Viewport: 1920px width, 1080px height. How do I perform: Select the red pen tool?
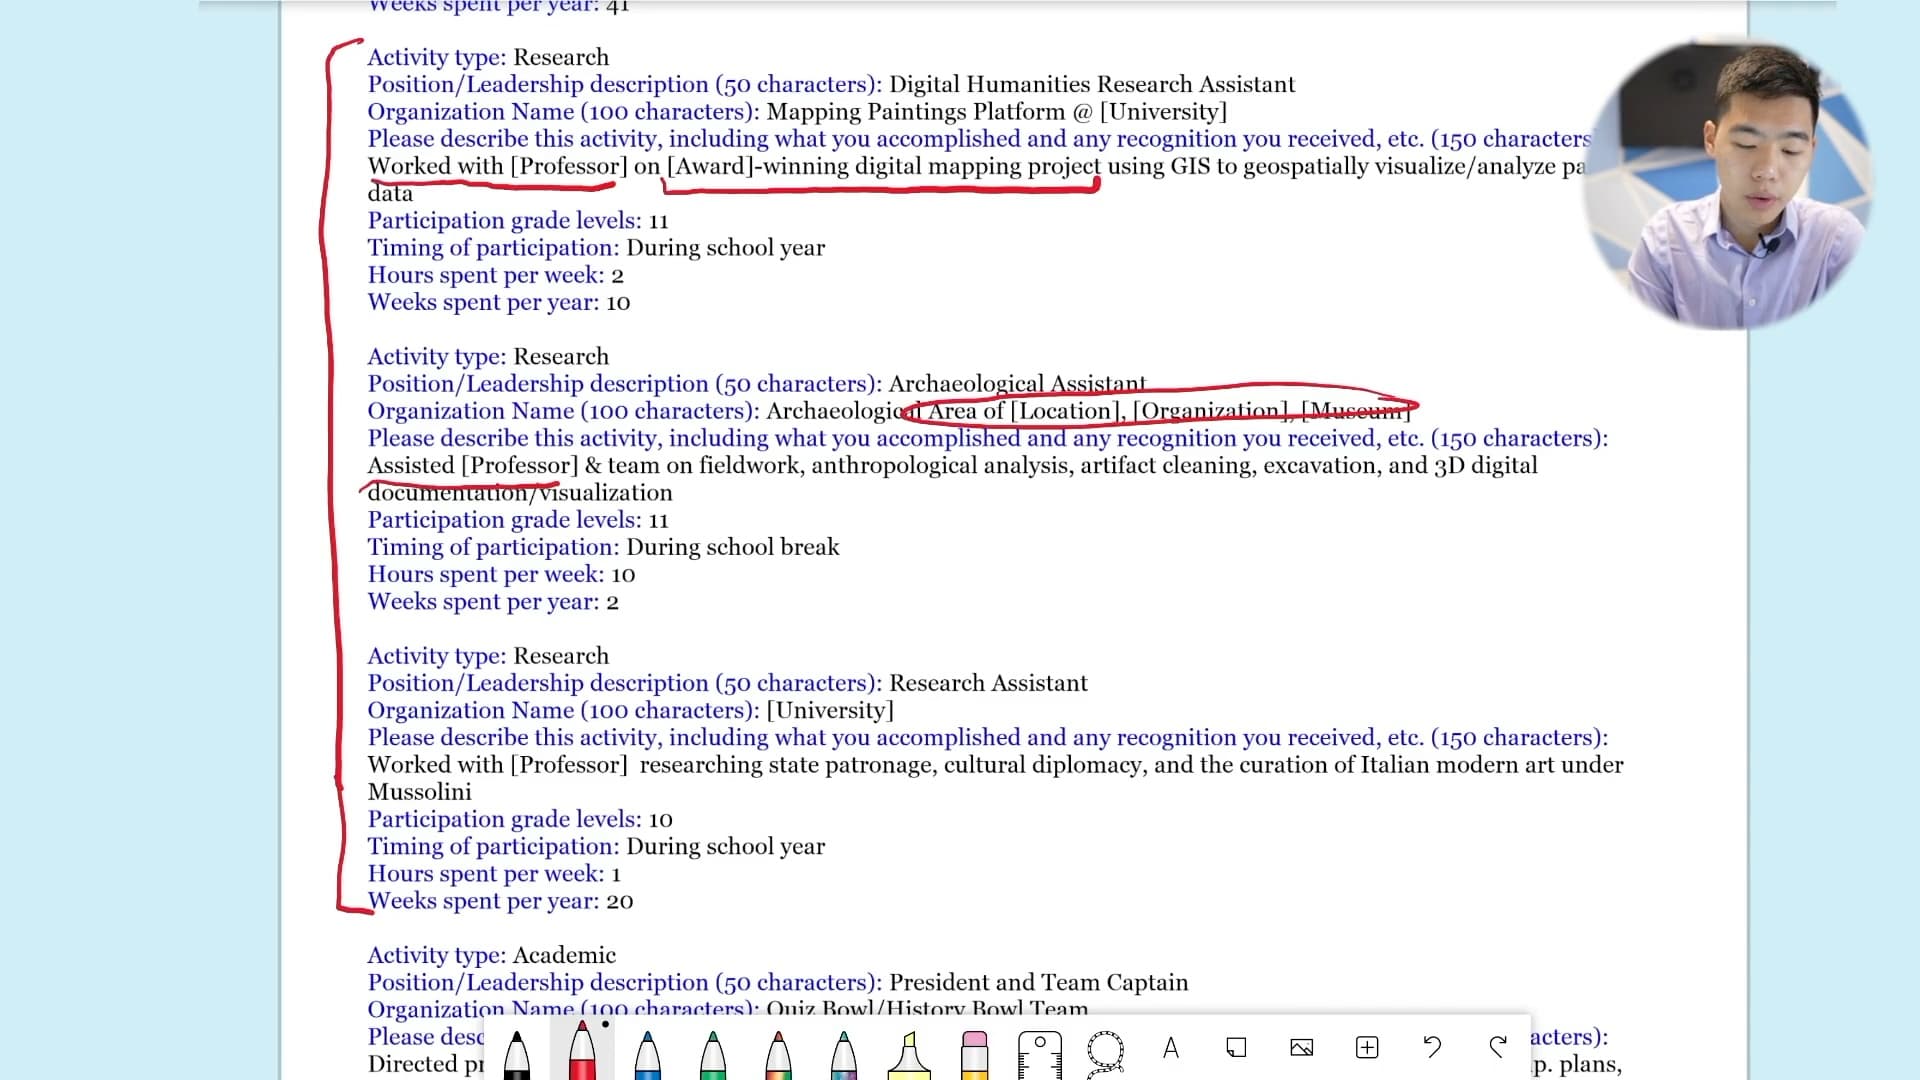pyautogui.click(x=581, y=1050)
